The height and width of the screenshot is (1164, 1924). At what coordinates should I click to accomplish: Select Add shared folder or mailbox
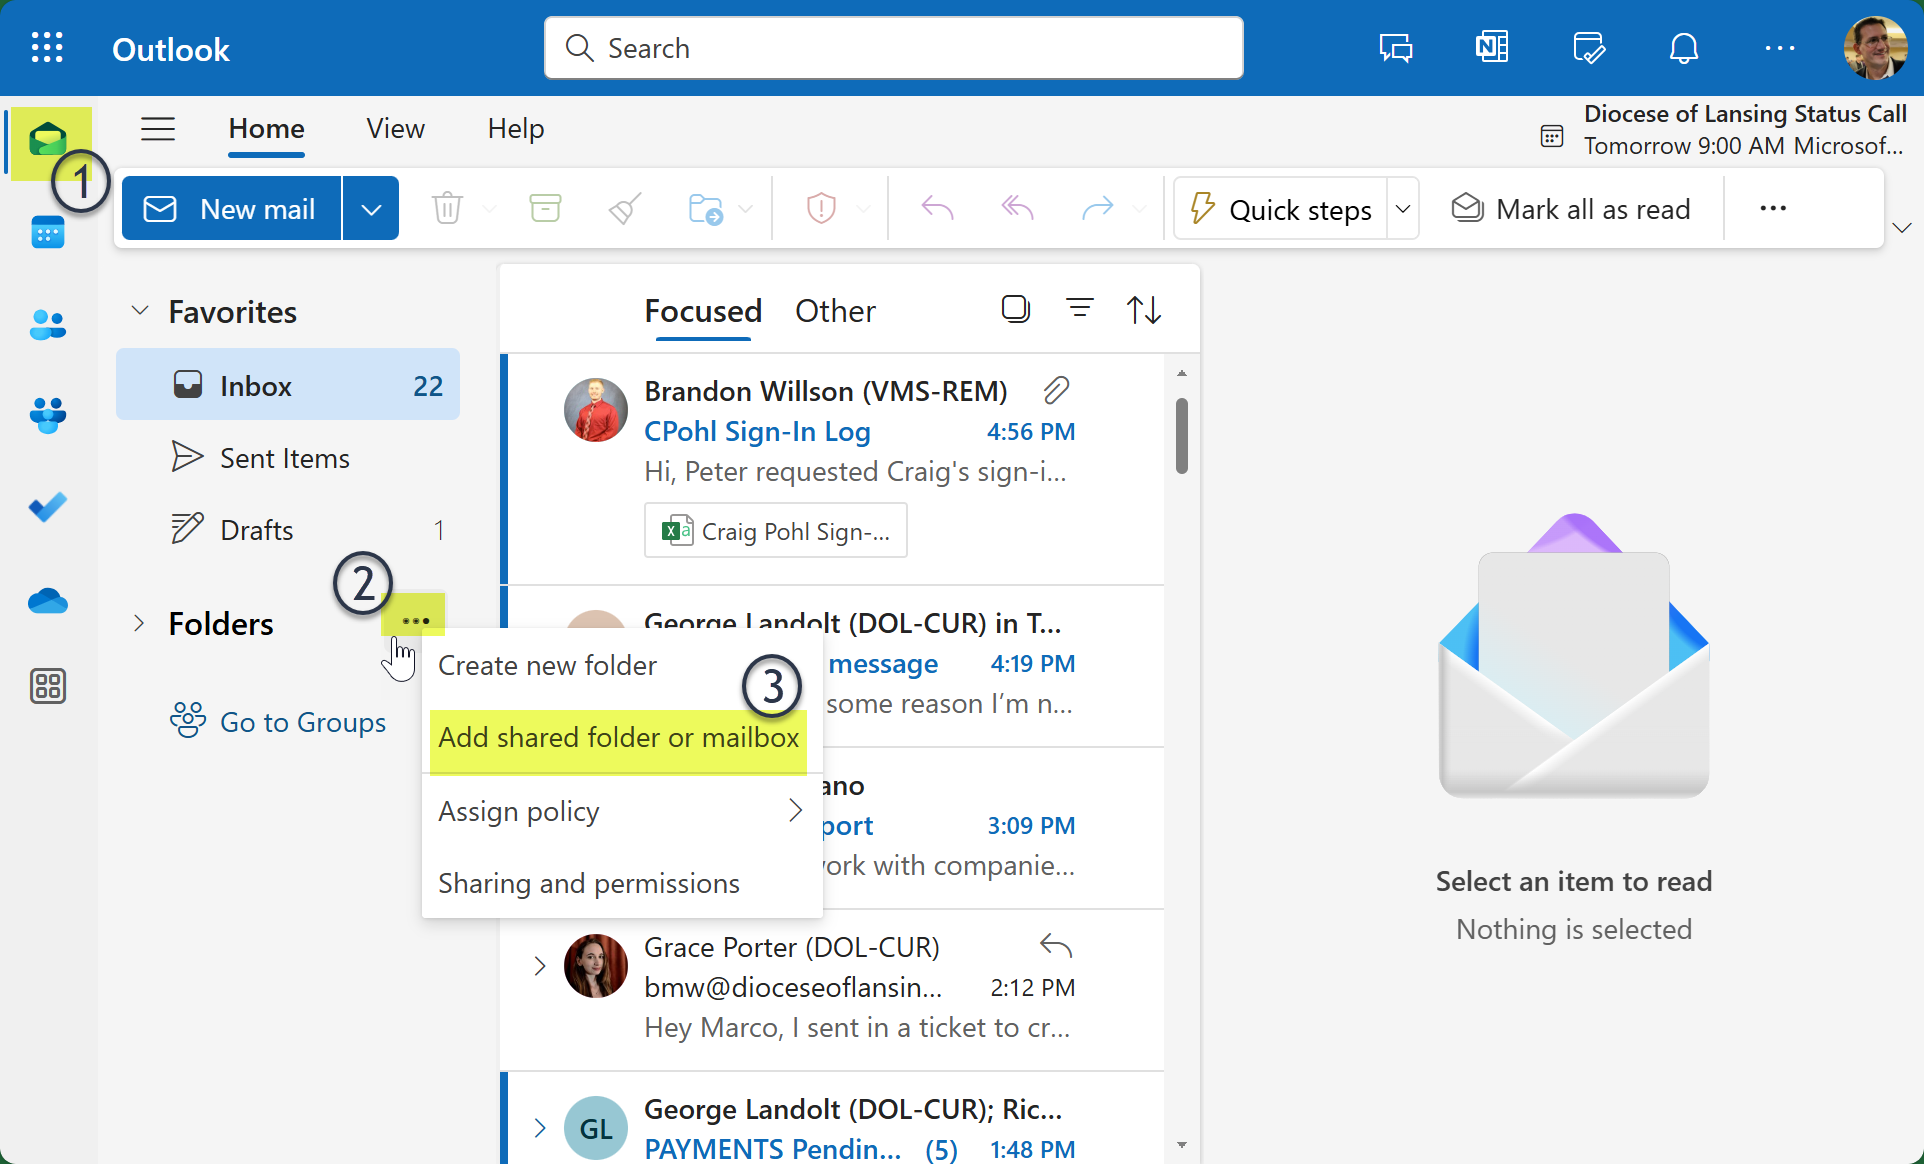[618, 738]
